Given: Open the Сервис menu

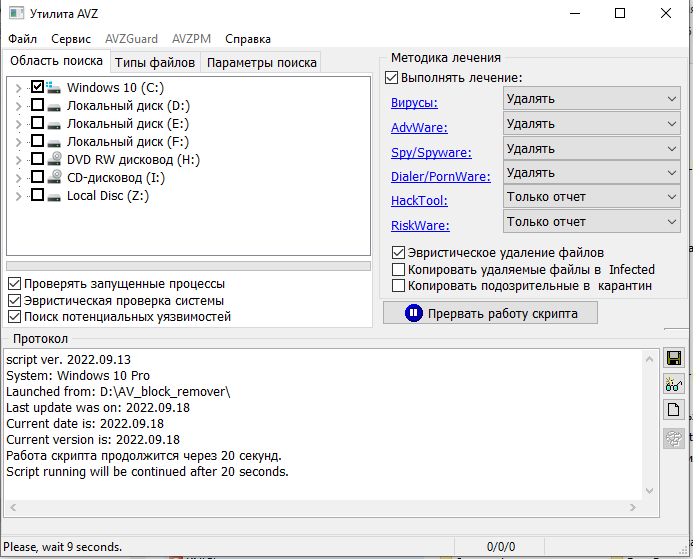Looking at the screenshot, I should [70, 39].
